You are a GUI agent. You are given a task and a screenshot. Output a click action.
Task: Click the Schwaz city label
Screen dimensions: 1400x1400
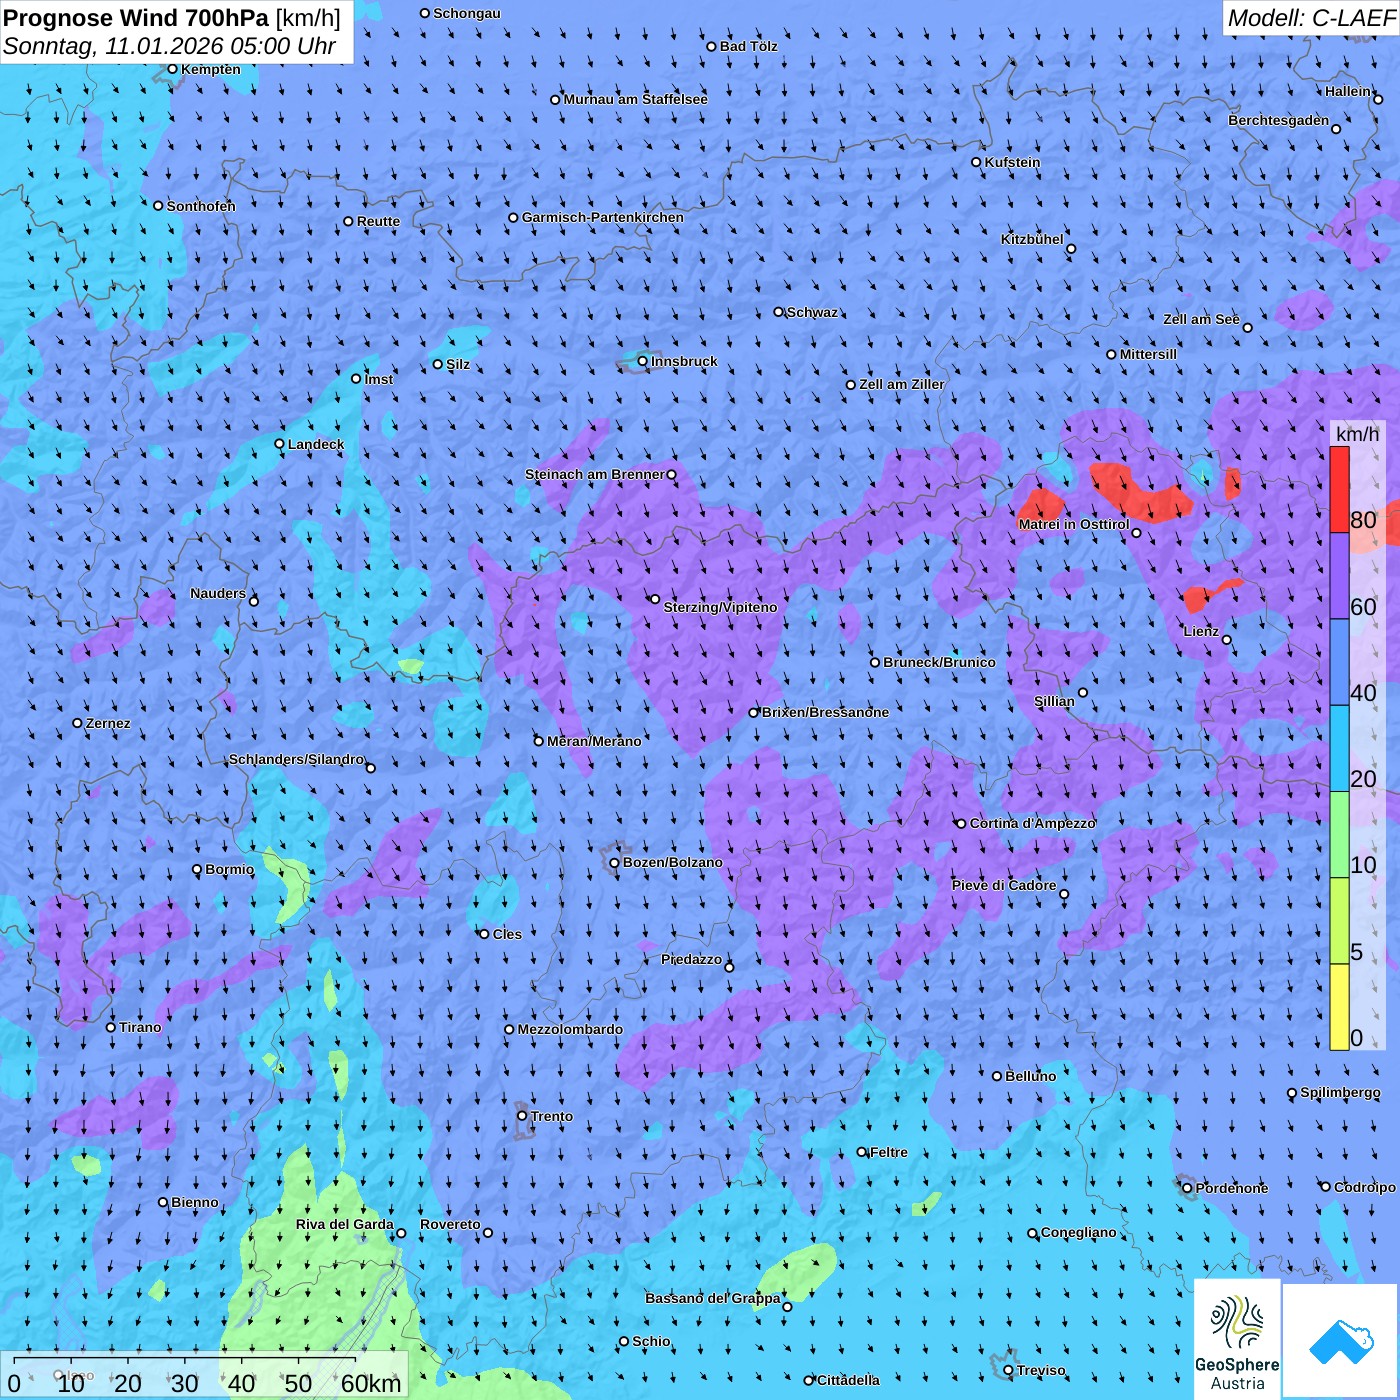[812, 312]
